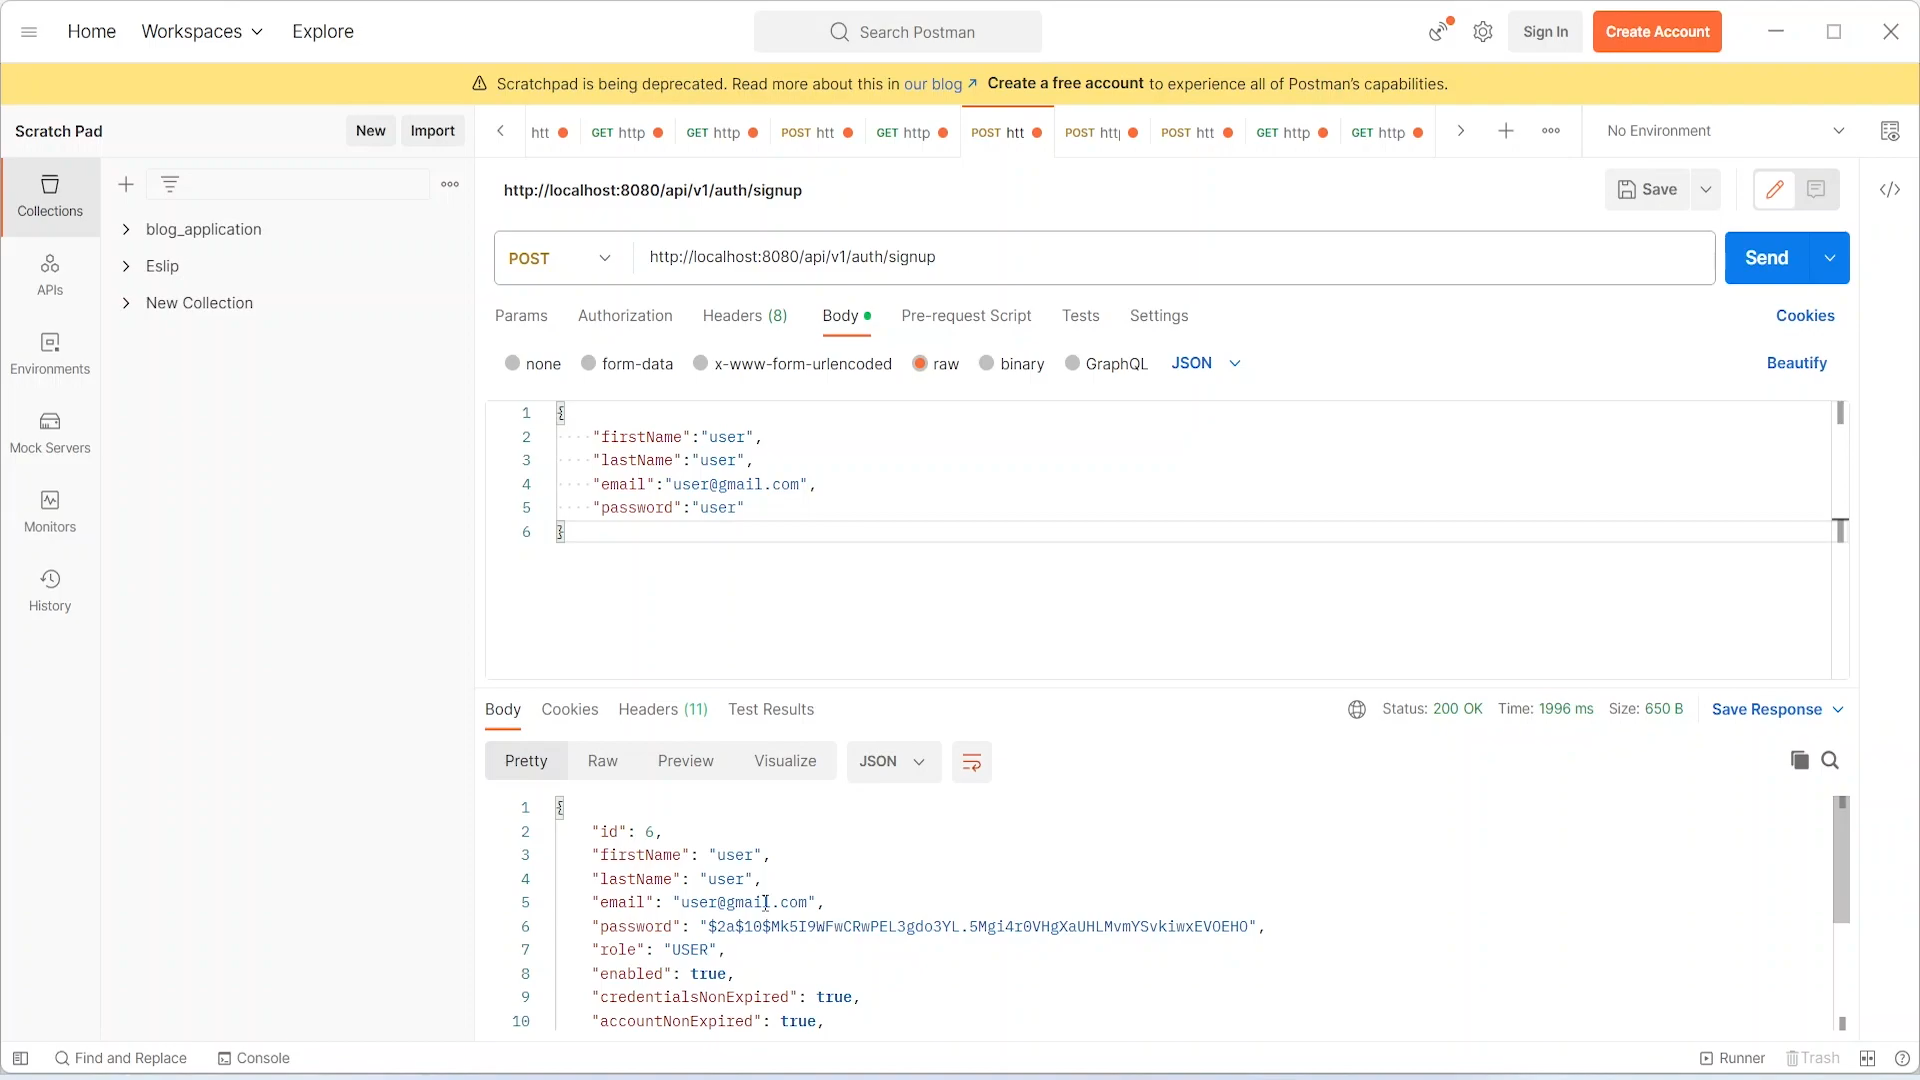Expand the New Collection item

tap(126, 303)
